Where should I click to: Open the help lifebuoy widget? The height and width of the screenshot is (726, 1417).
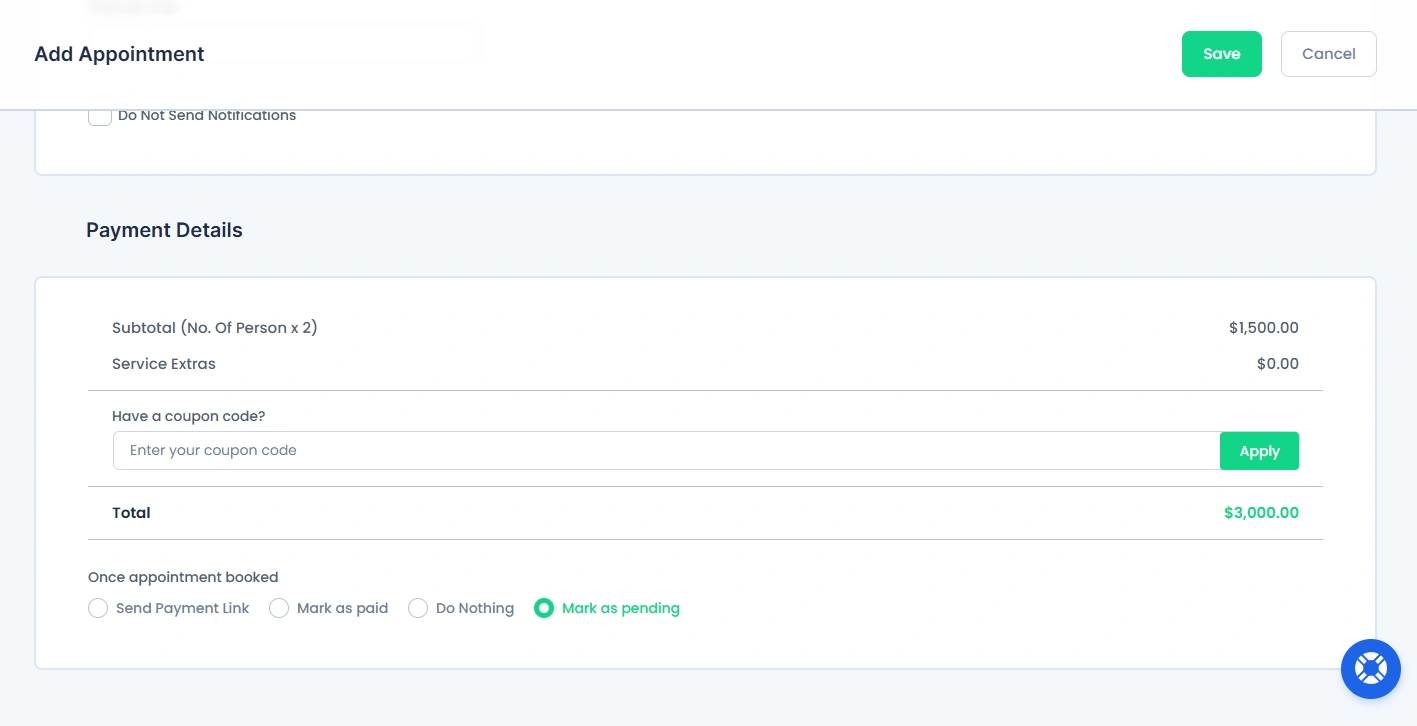point(1370,668)
